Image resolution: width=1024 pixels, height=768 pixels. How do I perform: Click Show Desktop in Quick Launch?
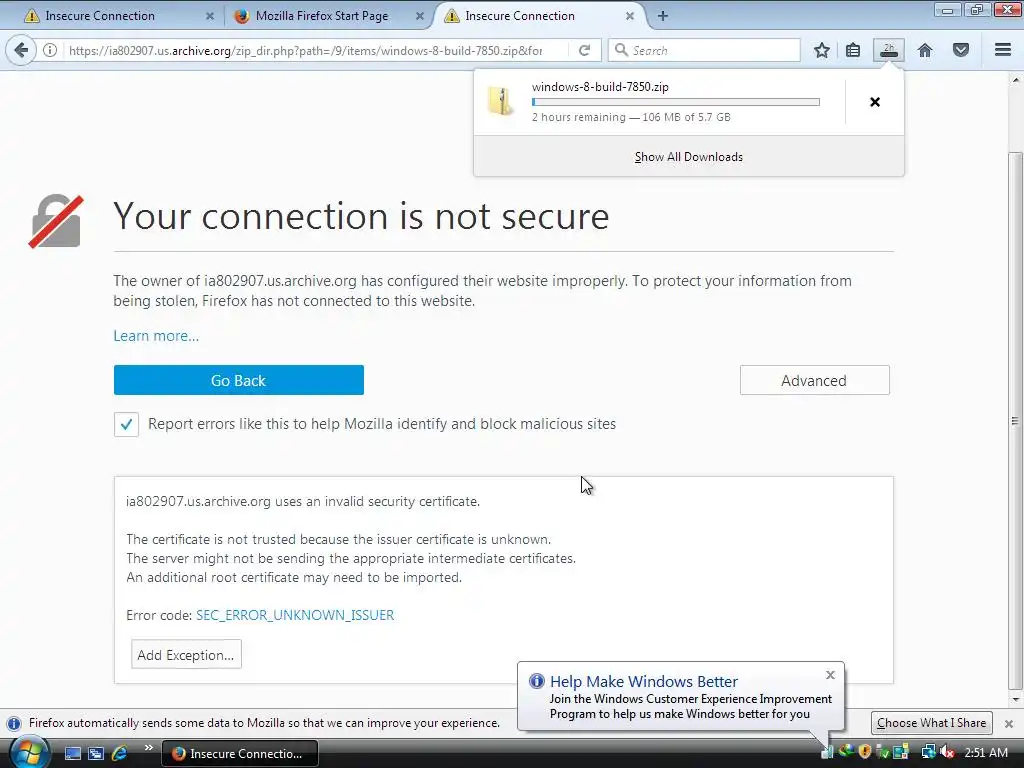(x=72, y=753)
